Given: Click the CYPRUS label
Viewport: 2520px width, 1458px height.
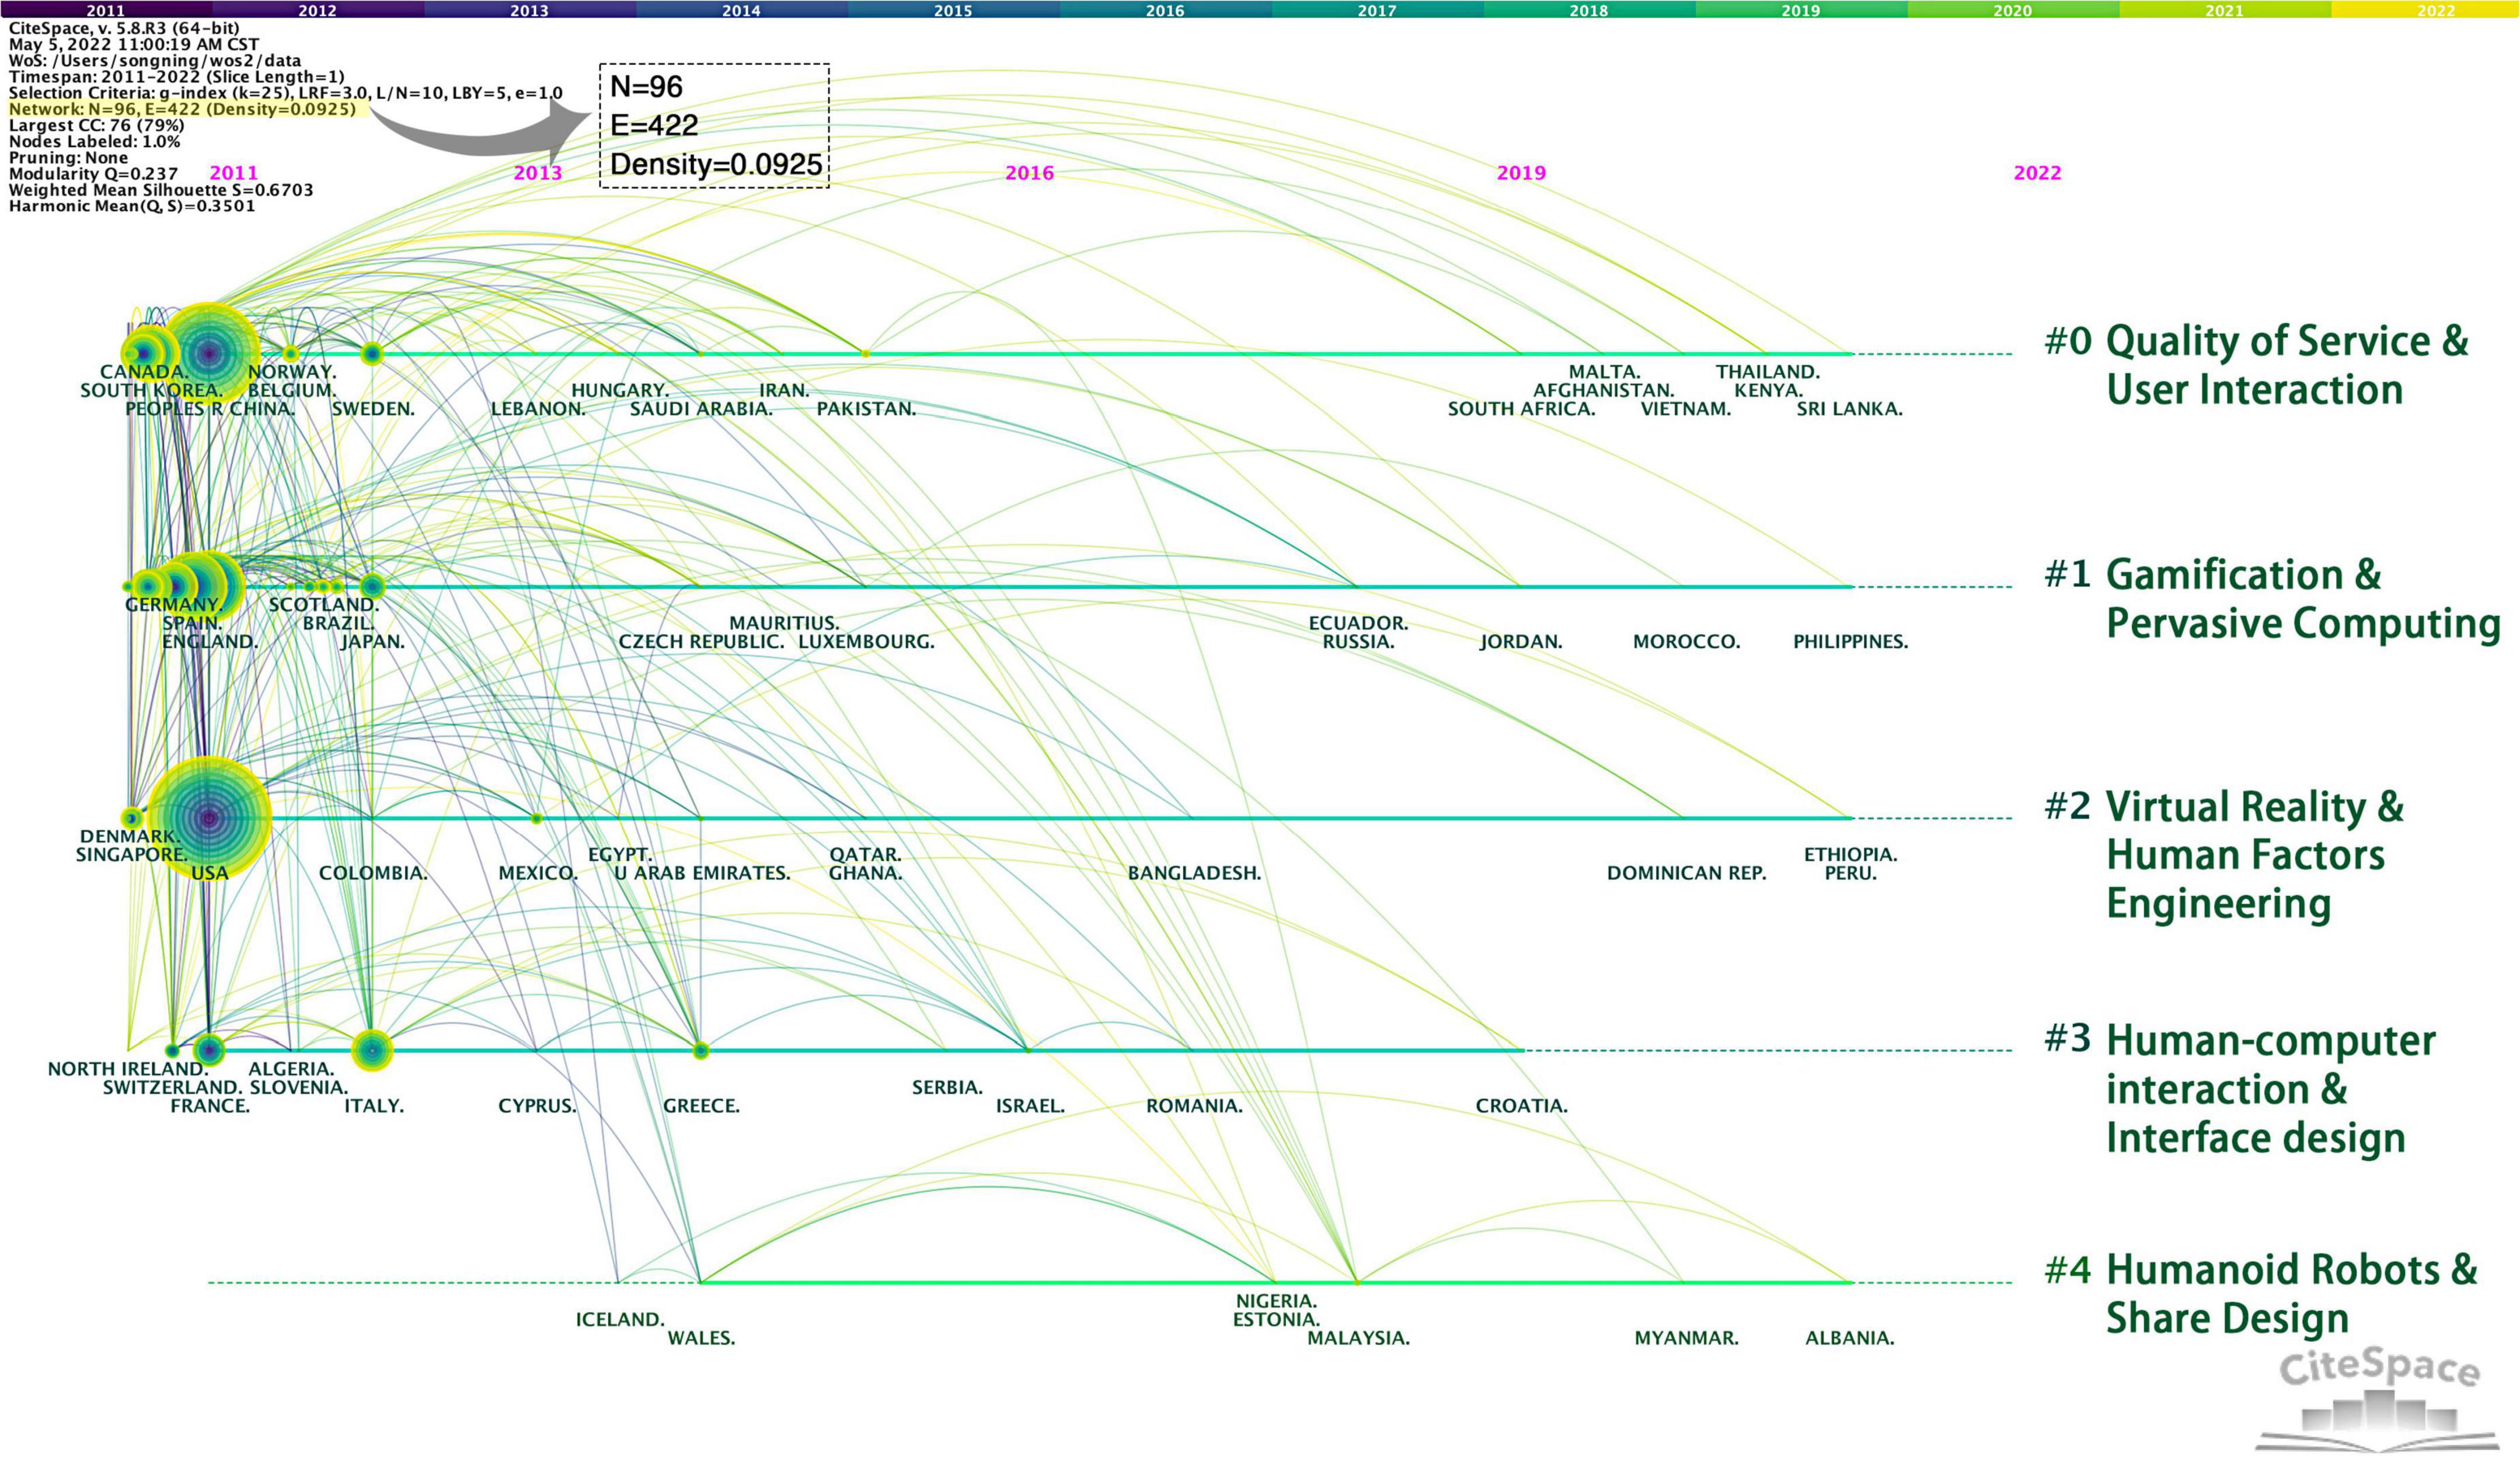Looking at the screenshot, I should [x=537, y=1106].
